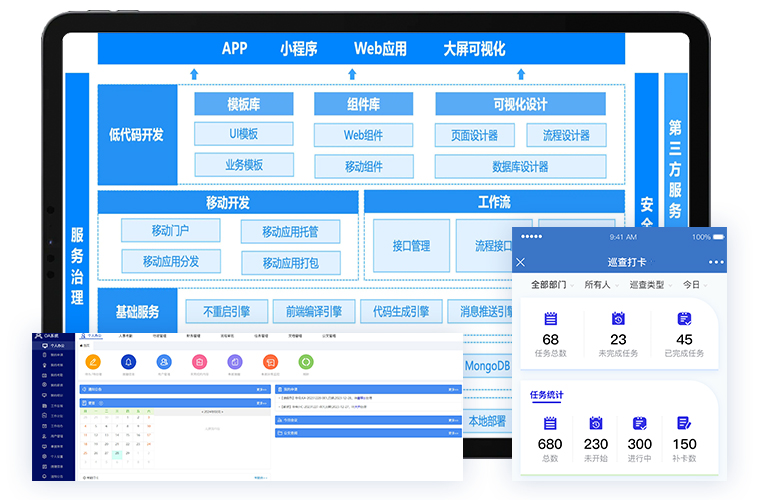Select the 代码生成引擎 box
This screenshot has width=760, height=500.
[401, 312]
